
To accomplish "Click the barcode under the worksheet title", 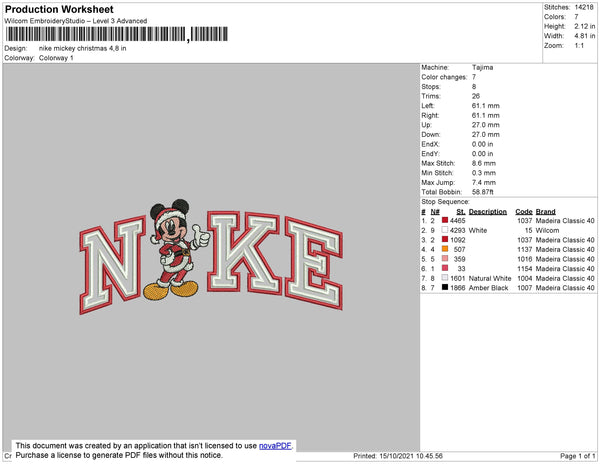I will [117, 34].
